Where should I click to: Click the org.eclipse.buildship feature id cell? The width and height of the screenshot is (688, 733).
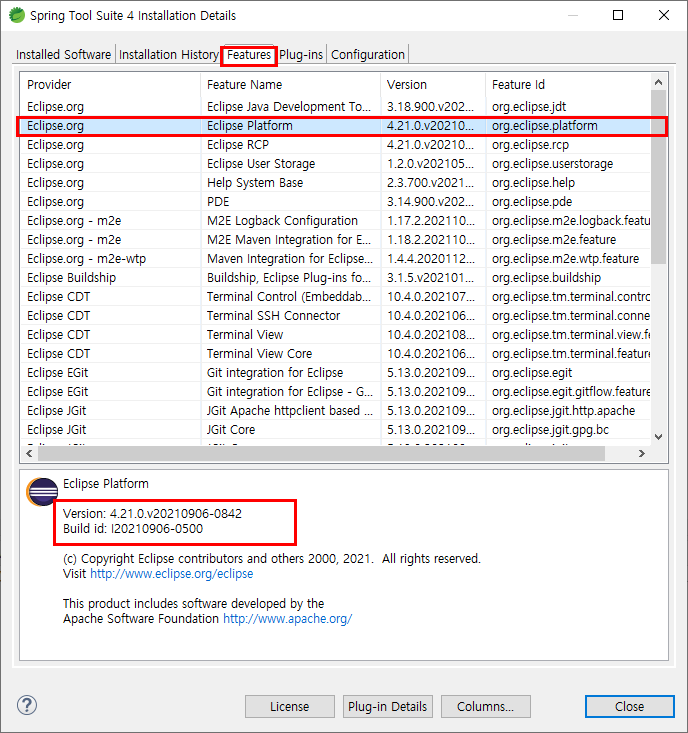point(546,278)
